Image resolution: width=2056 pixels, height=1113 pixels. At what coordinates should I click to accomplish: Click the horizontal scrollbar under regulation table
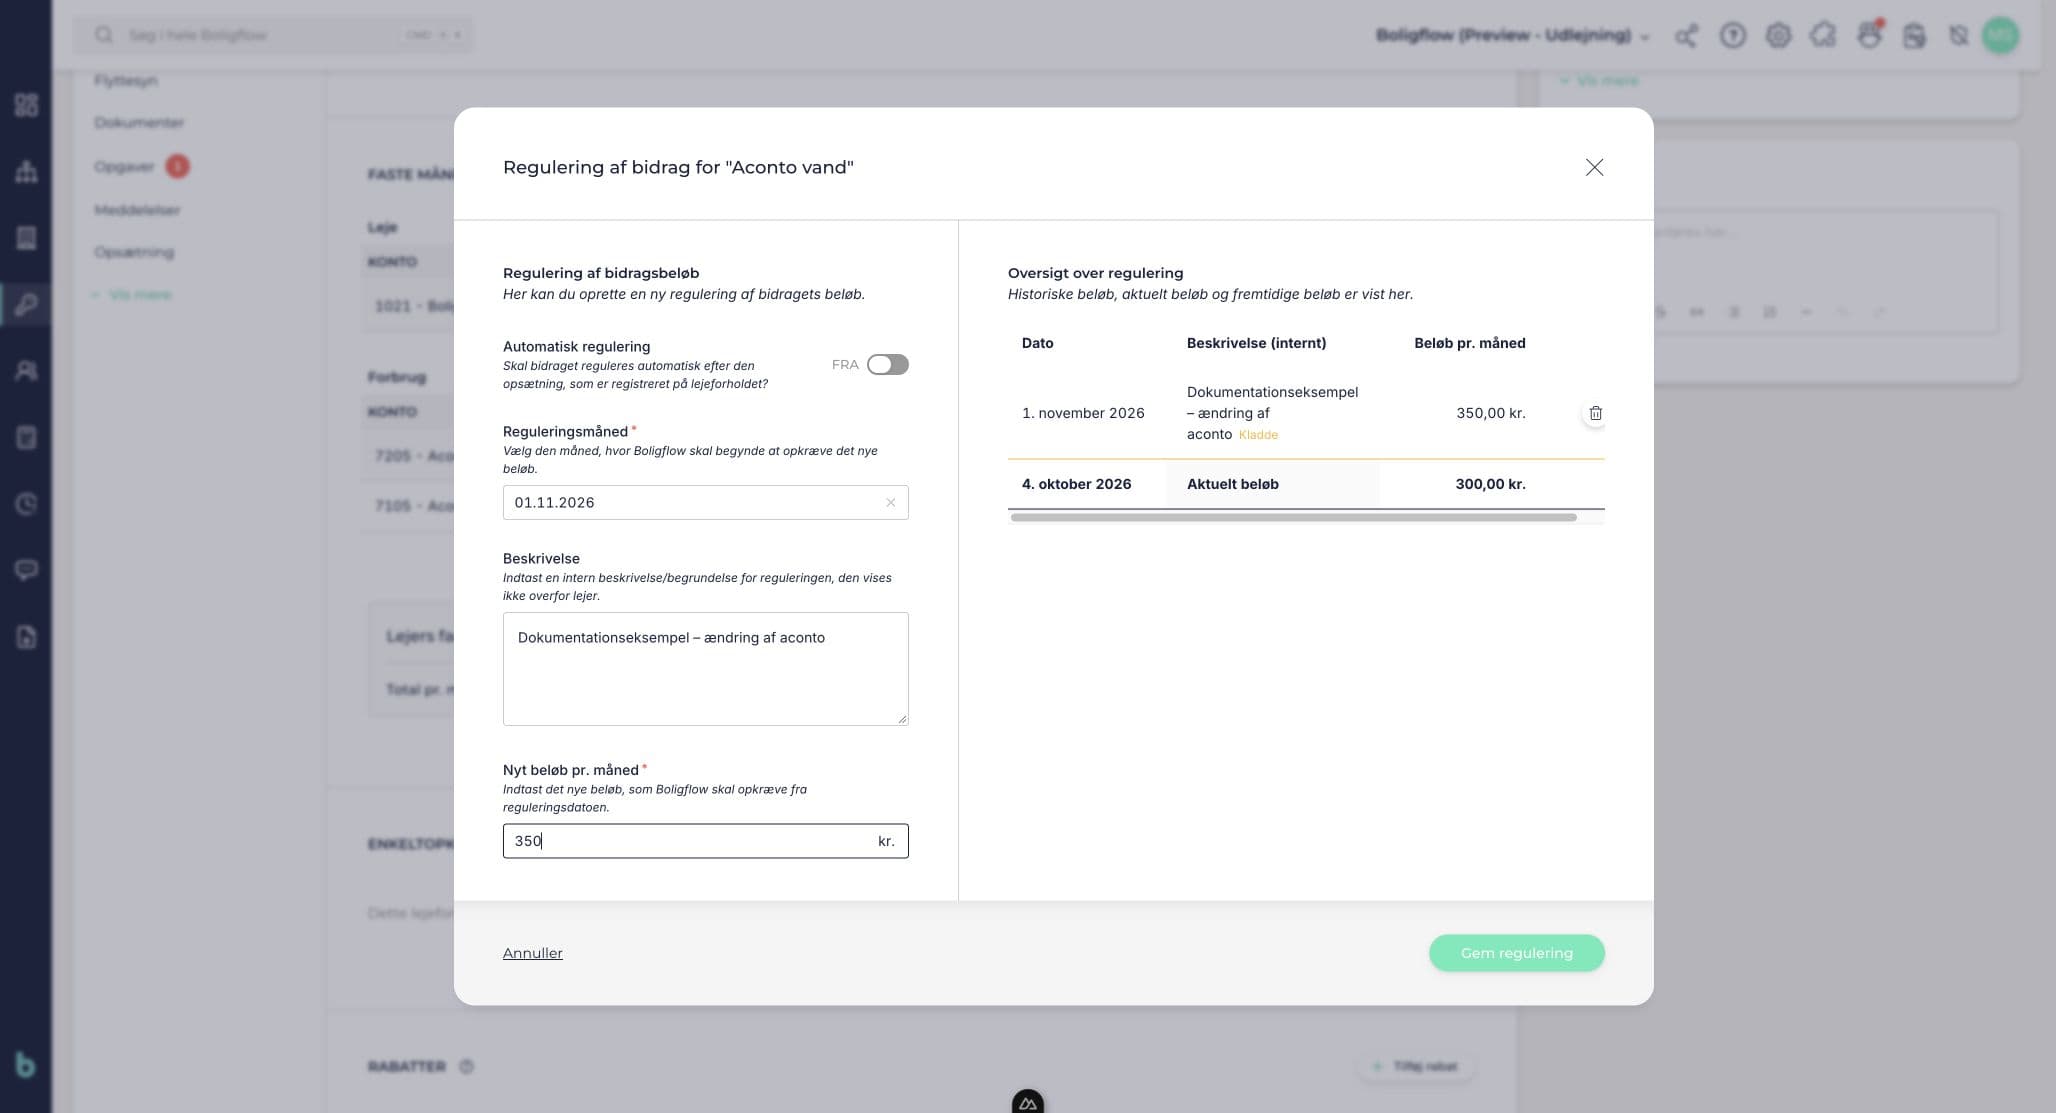(1293, 517)
